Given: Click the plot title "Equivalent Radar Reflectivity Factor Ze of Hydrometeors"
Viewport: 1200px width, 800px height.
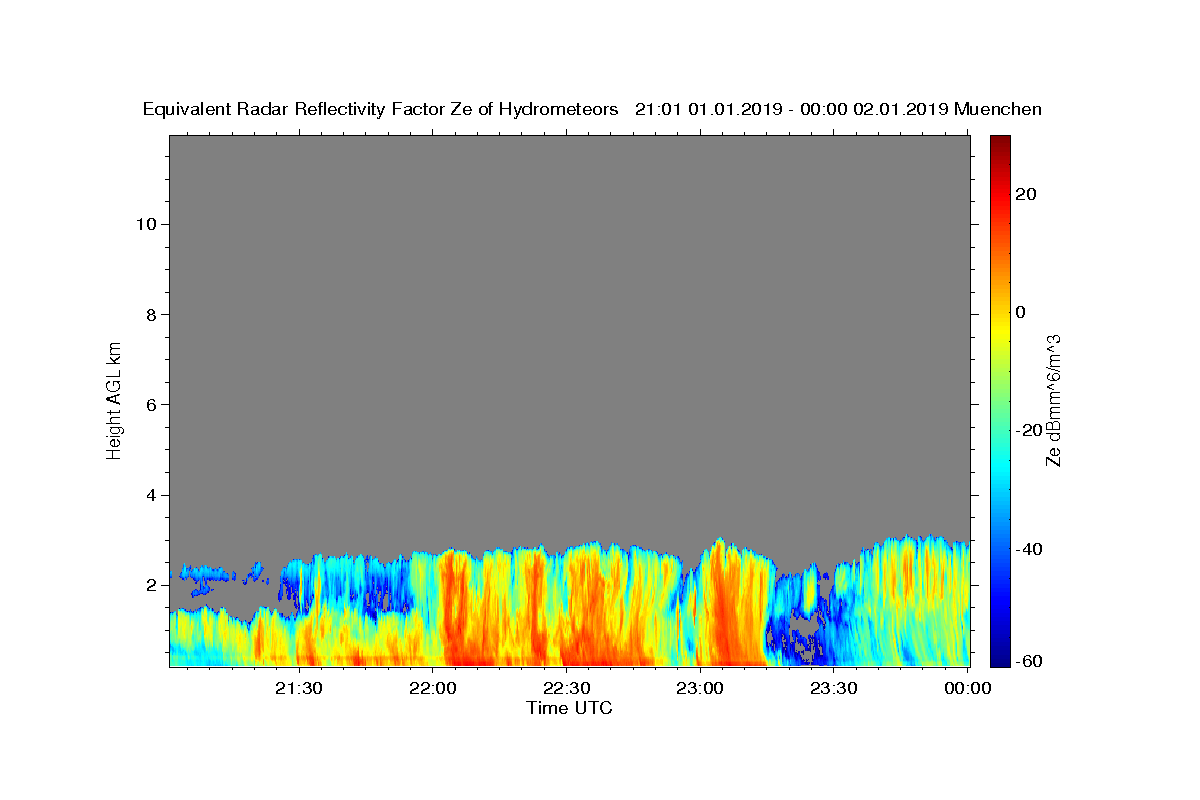Looking at the screenshot, I should [380, 110].
